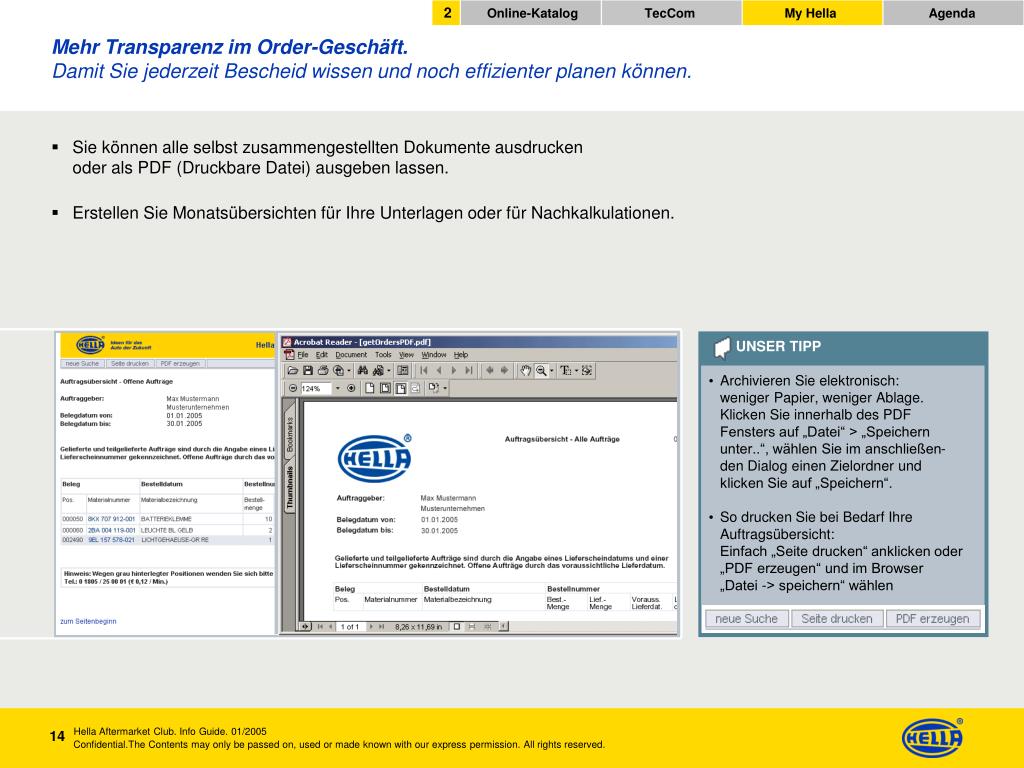The height and width of the screenshot is (768, 1024).
Task: Click 'neue Suche' button in tip box
Action: tap(746, 618)
